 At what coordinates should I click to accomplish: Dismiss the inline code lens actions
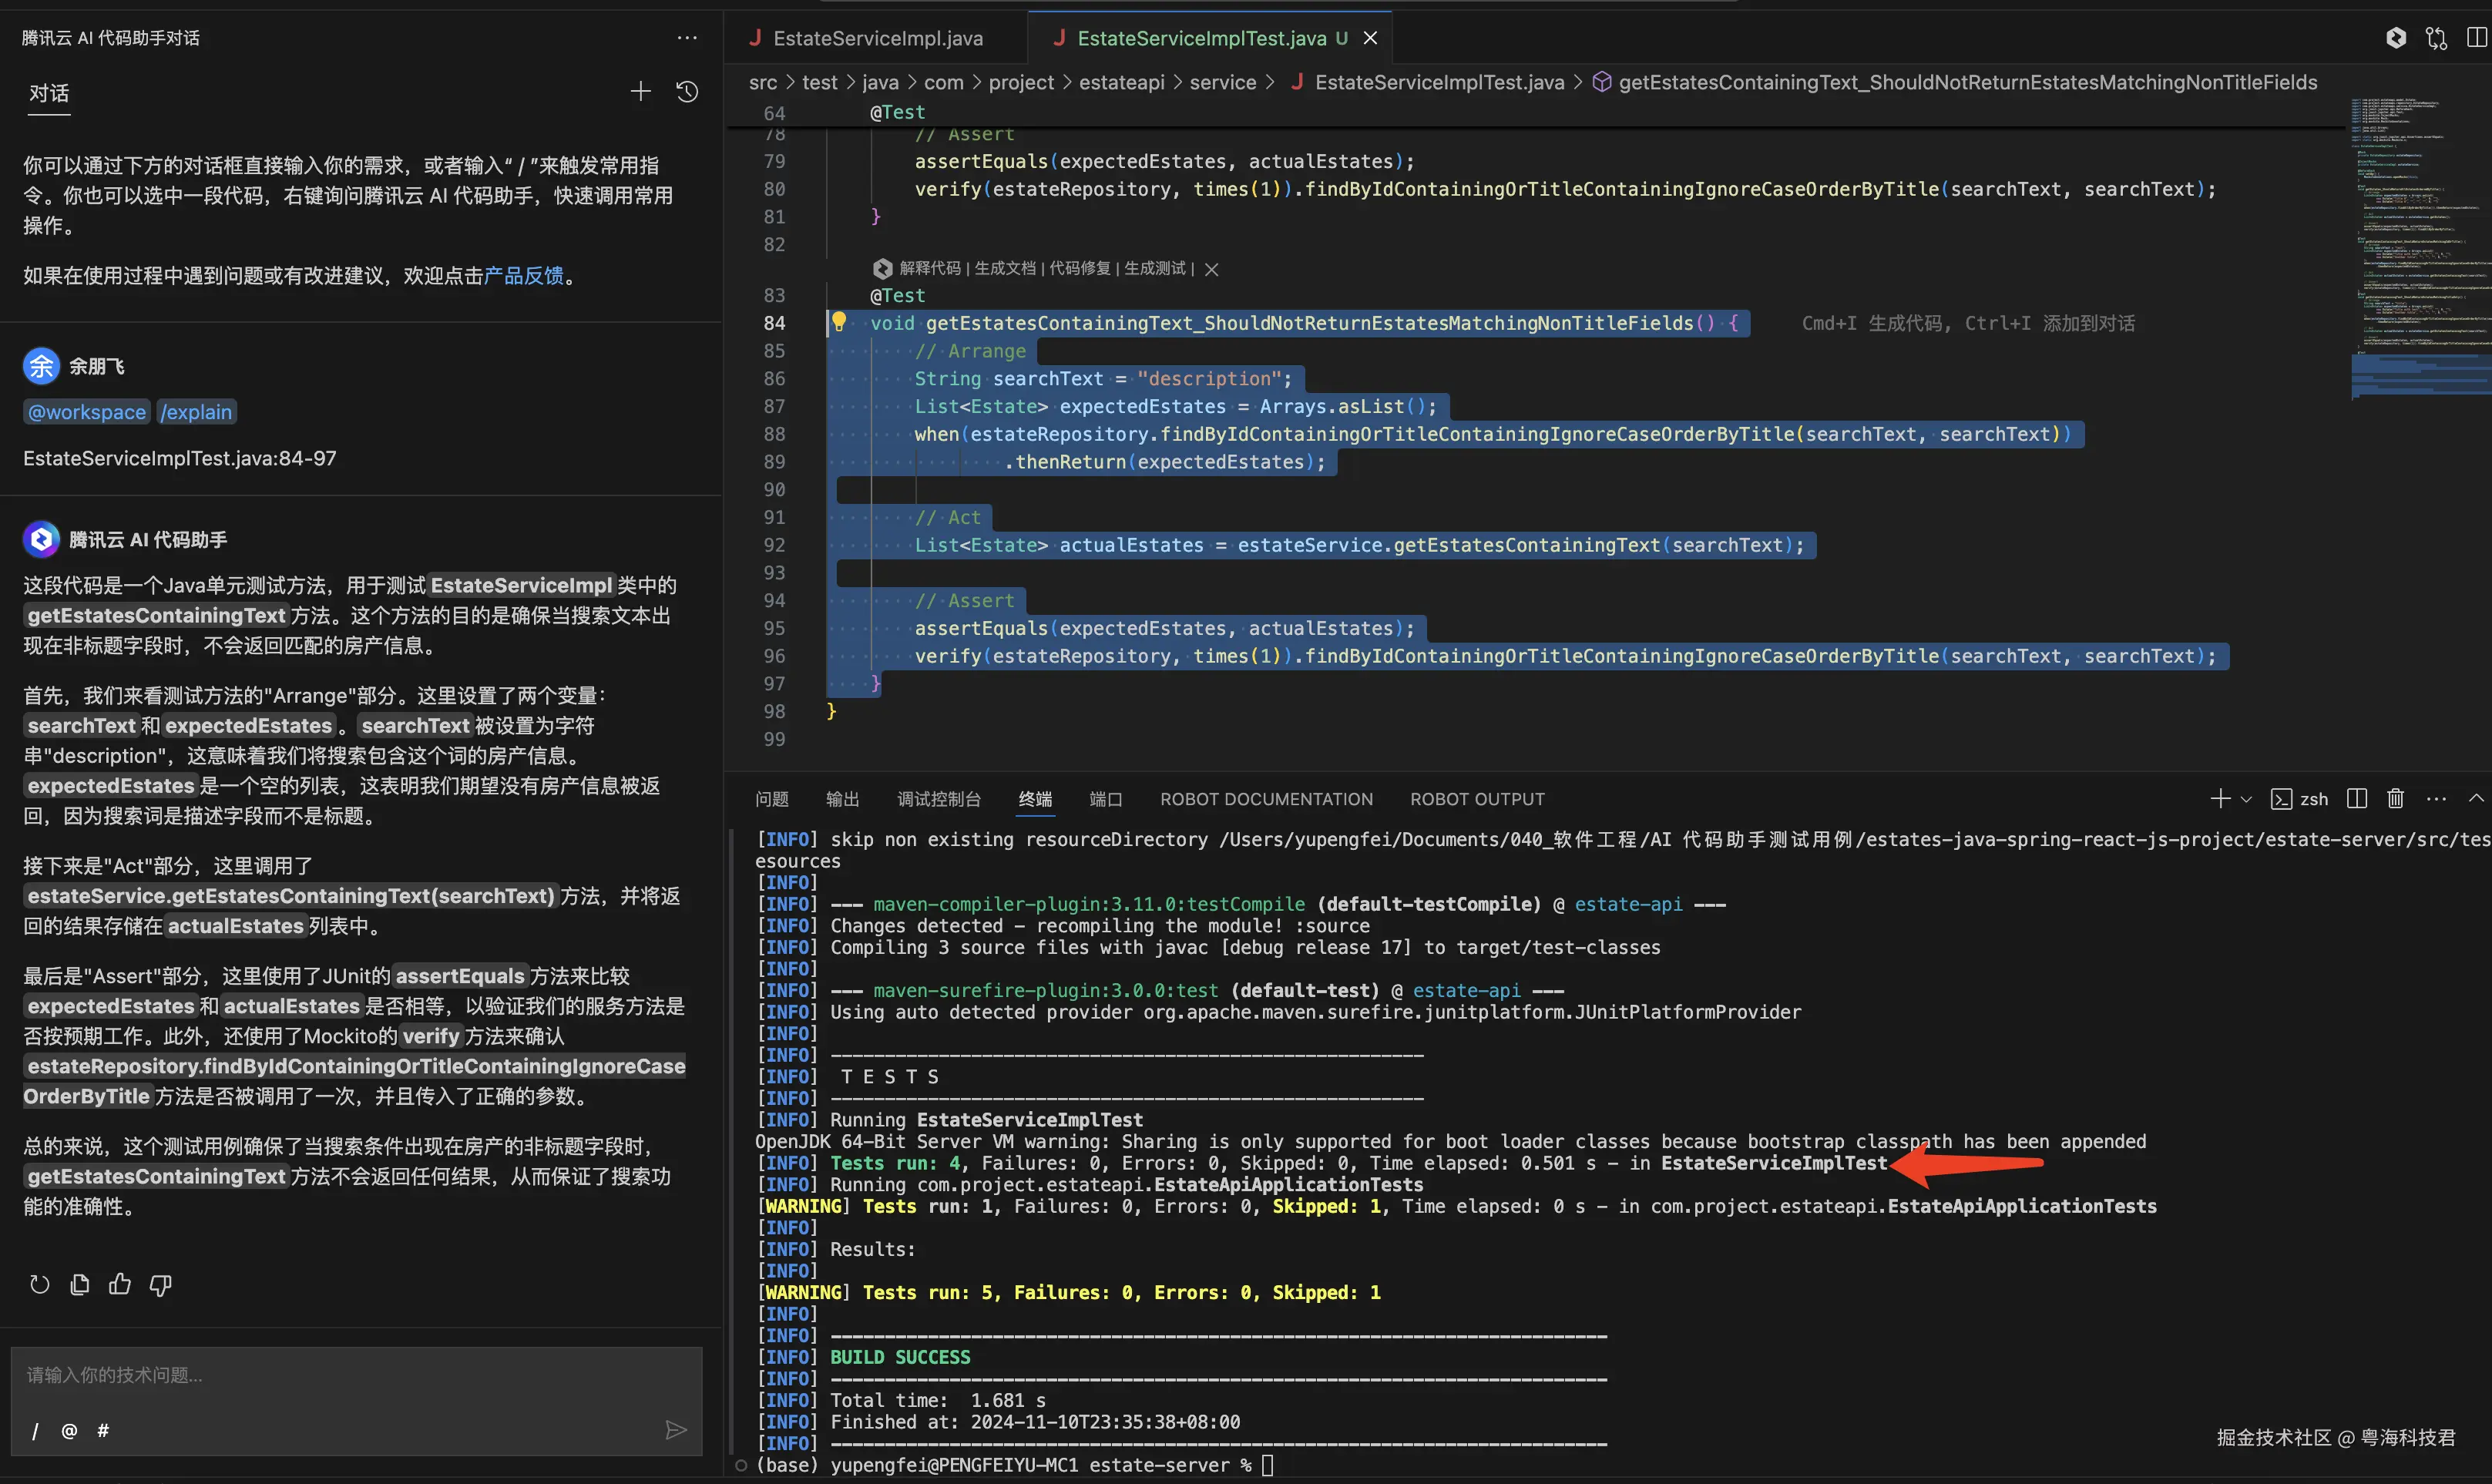1211,269
